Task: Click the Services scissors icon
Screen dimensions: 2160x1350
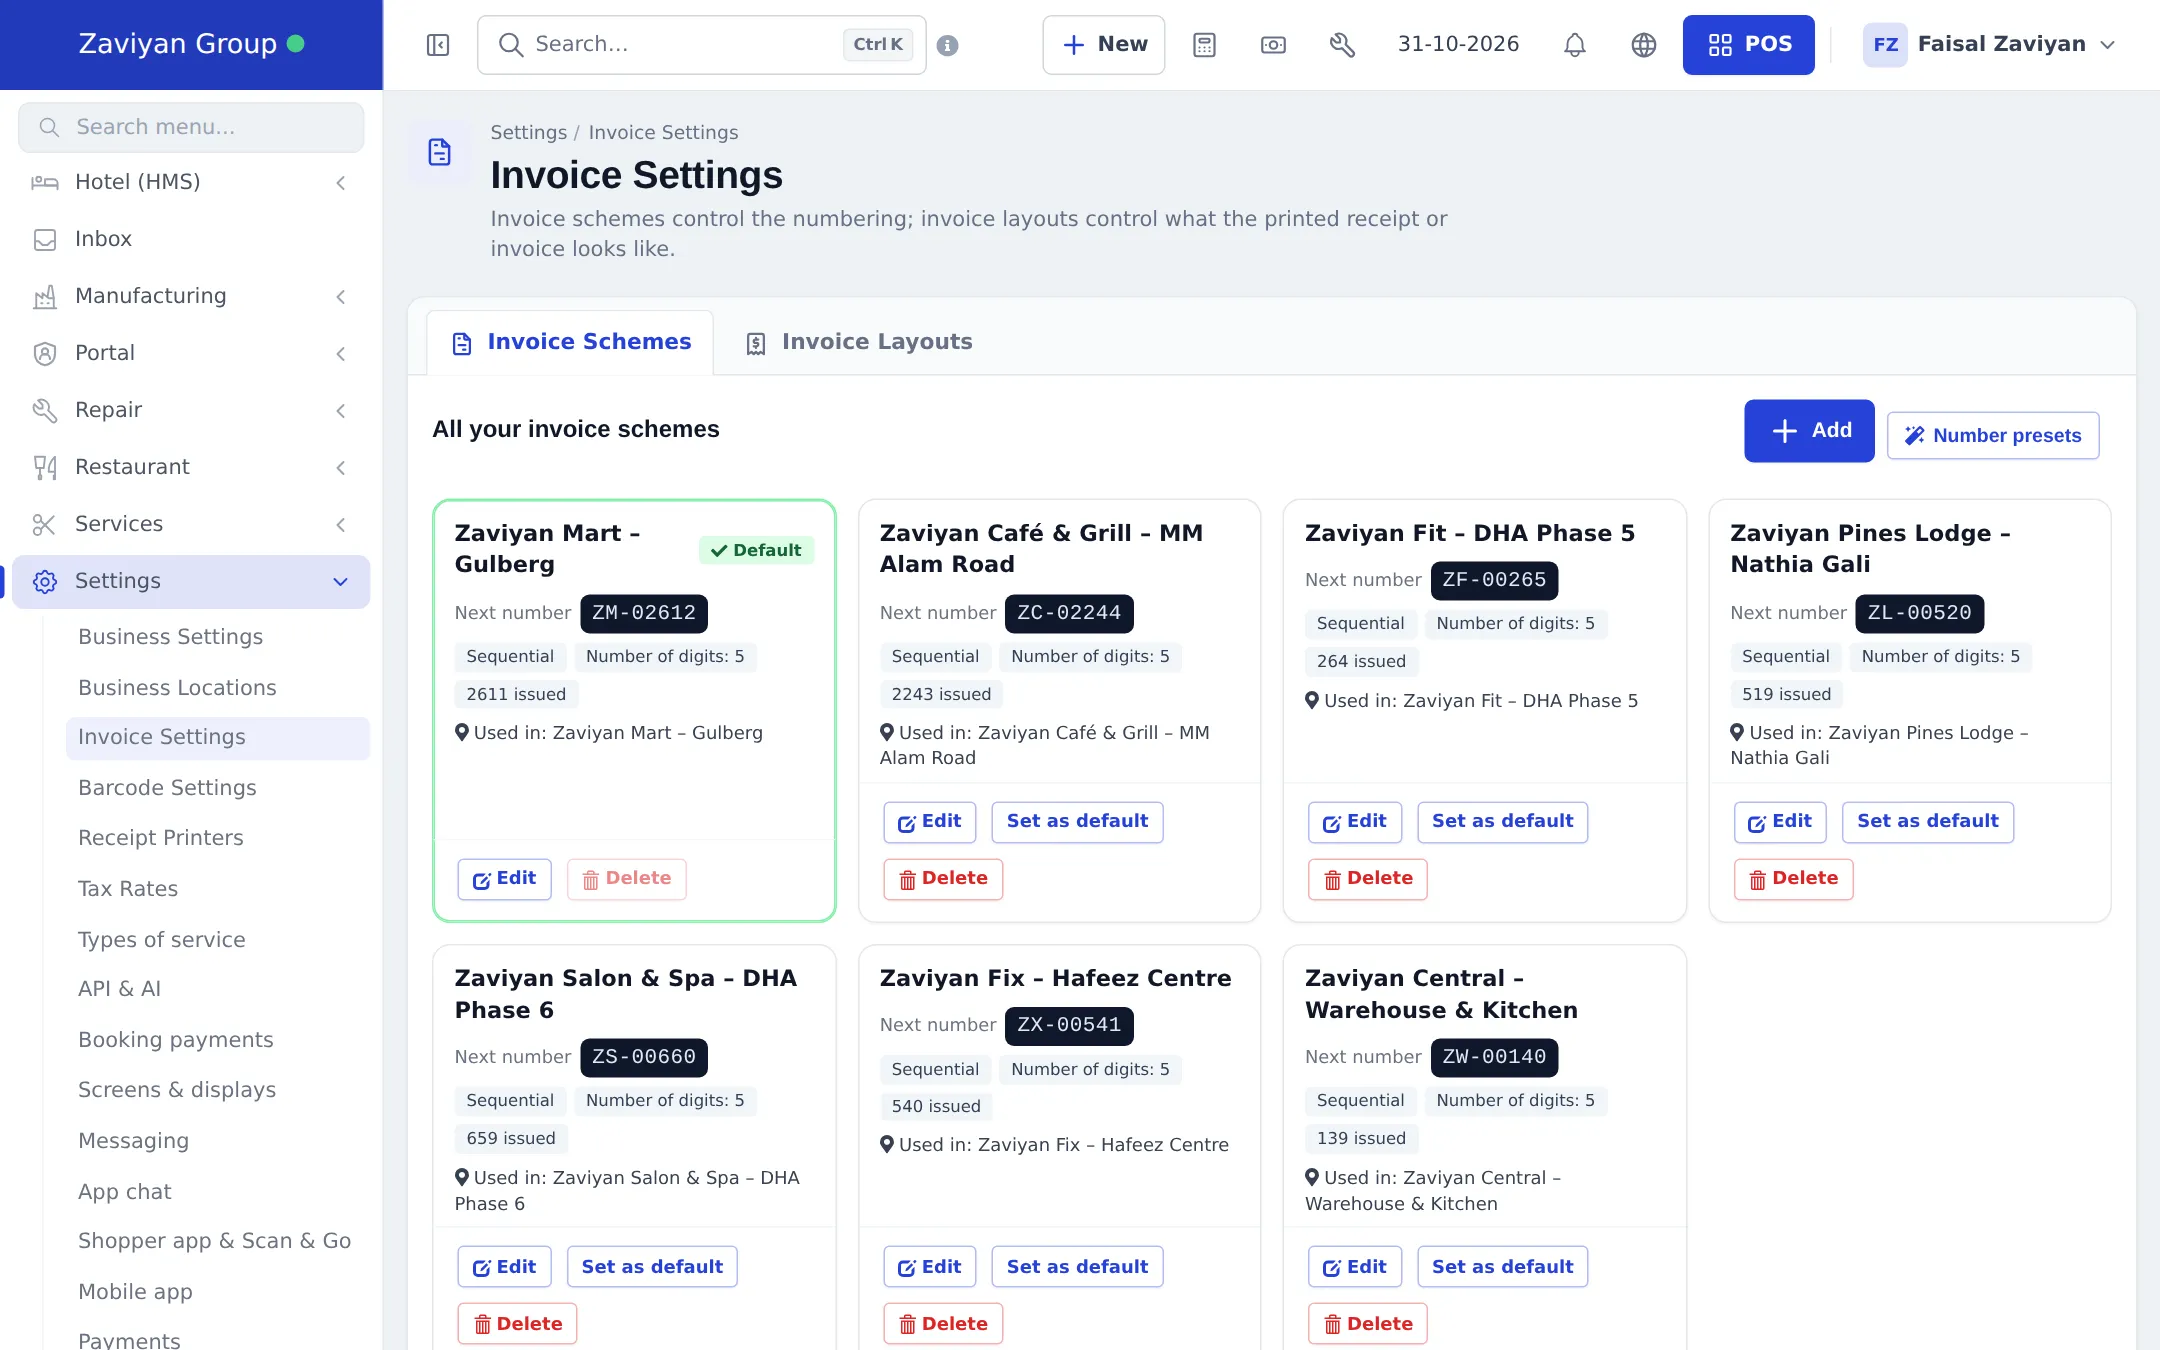Action: click(x=45, y=524)
